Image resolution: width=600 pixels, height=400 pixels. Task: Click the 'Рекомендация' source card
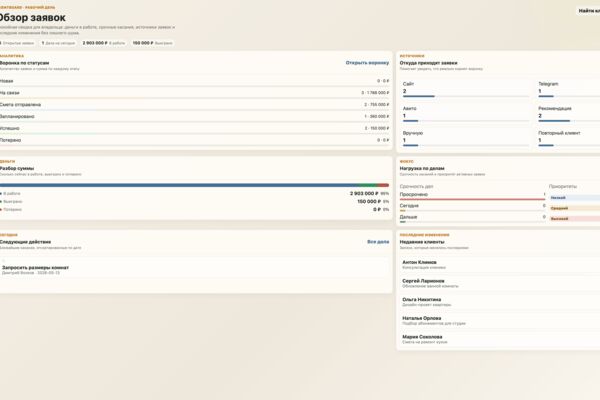click(569, 114)
